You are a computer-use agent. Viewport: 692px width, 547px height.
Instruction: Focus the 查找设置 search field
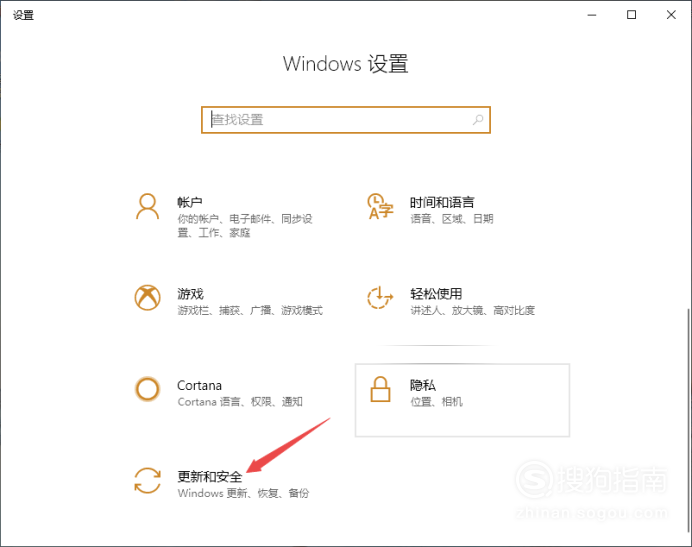(x=346, y=120)
